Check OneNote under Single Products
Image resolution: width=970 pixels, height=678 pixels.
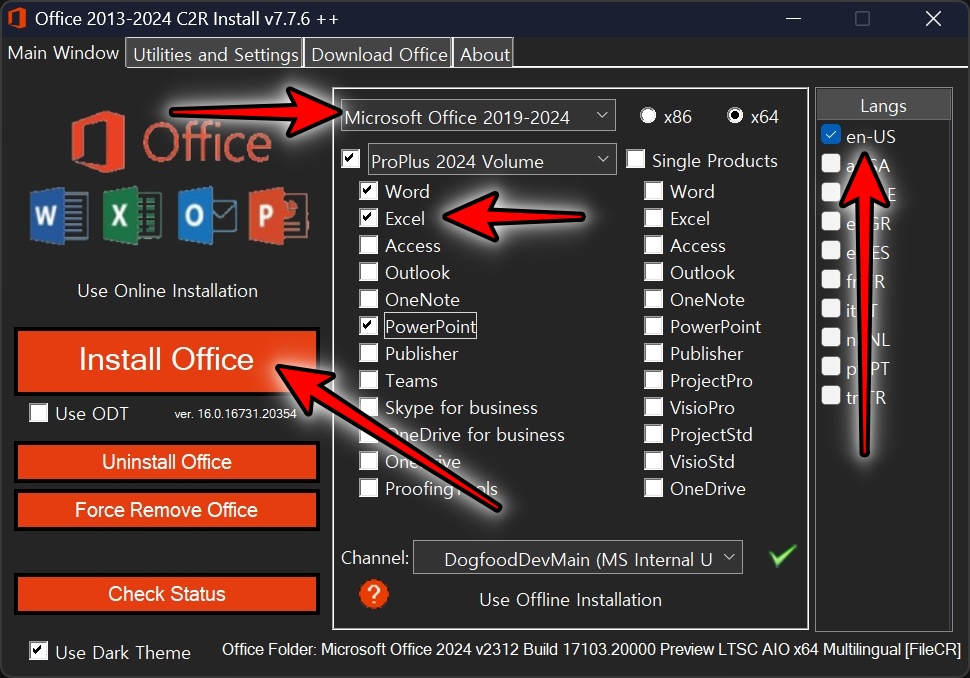[x=654, y=298]
